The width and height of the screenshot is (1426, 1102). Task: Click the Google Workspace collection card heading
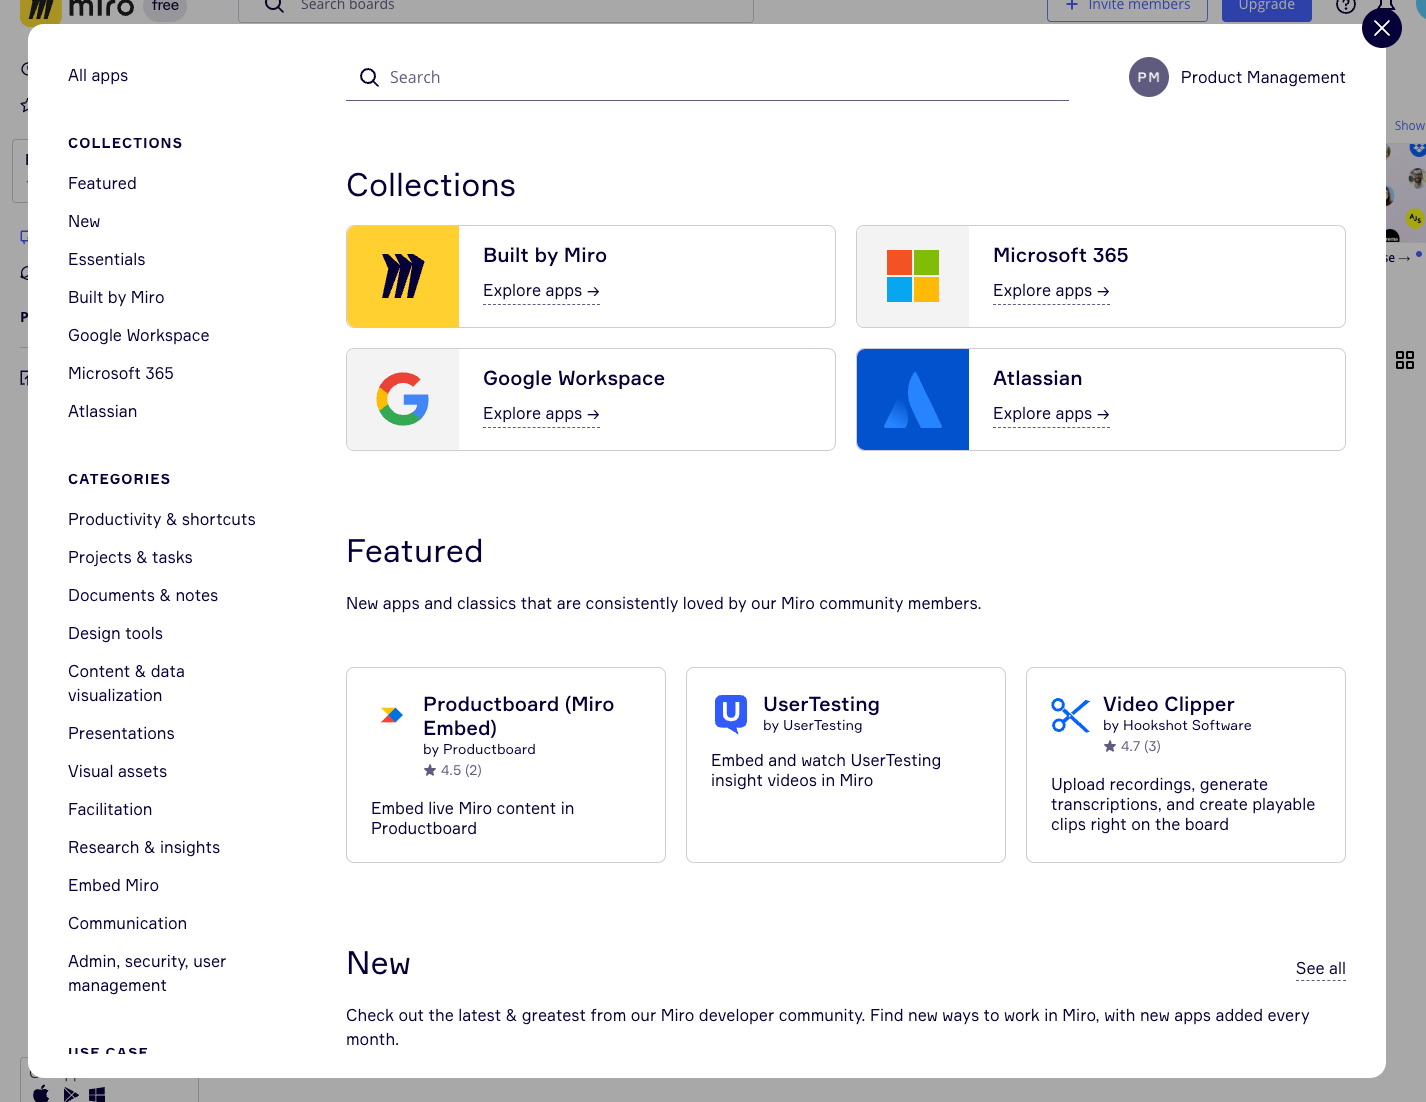(x=574, y=378)
